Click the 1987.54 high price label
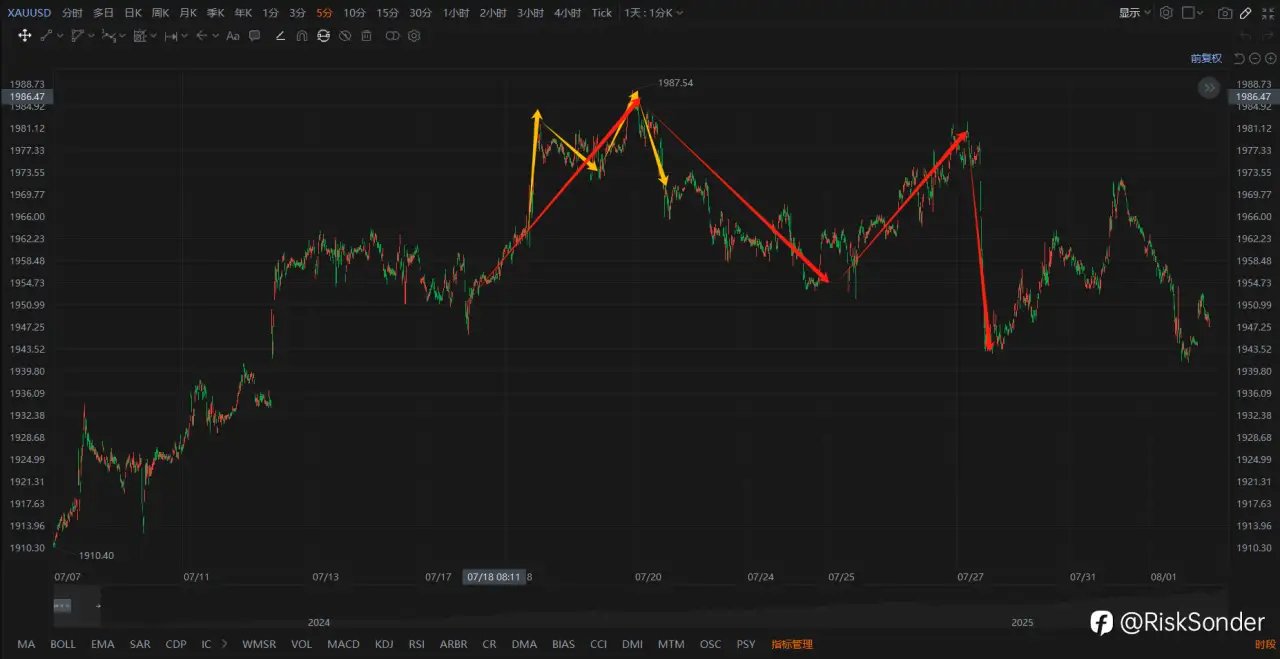 (675, 83)
